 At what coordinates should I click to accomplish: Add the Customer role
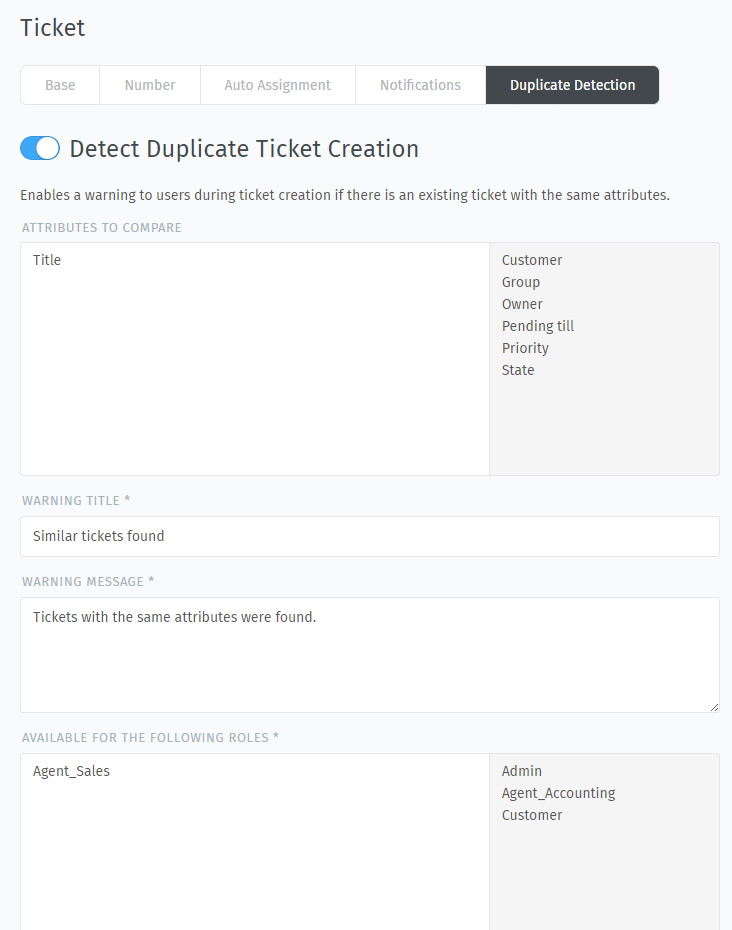[x=531, y=815]
